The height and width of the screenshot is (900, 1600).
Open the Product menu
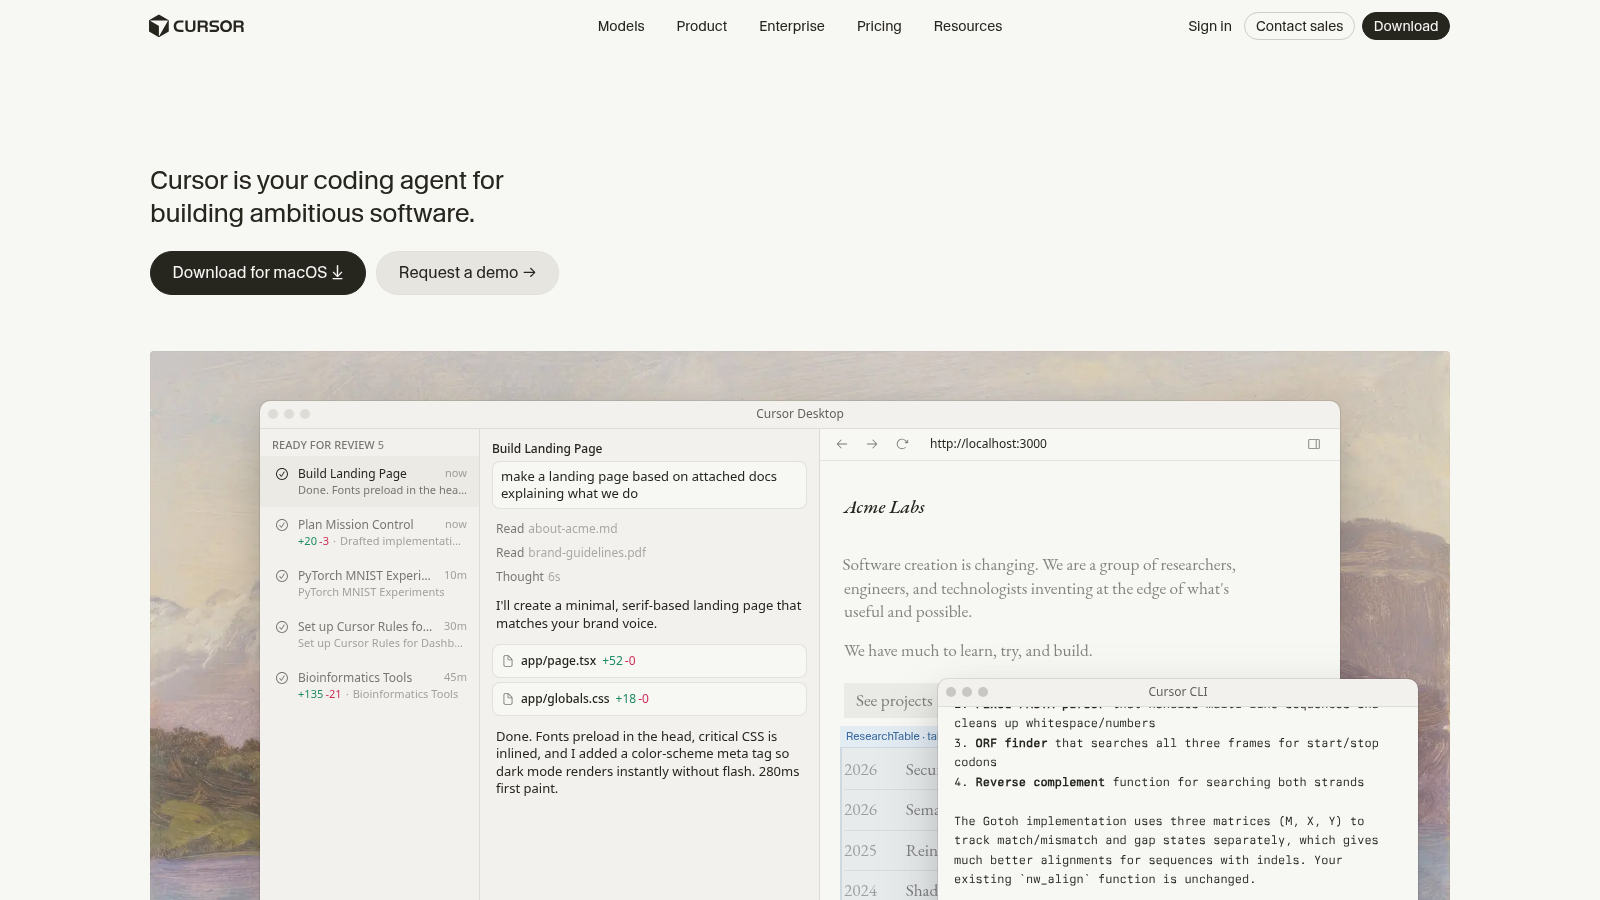pos(701,26)
